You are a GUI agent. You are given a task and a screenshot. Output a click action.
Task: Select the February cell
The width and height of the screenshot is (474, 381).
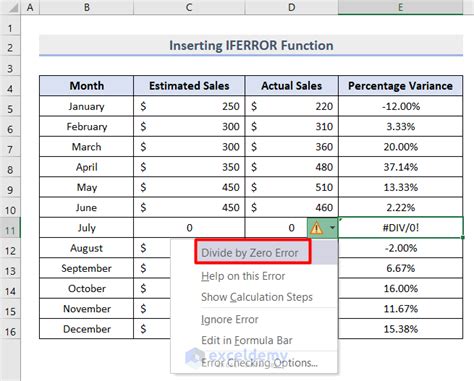pos(87,127)
